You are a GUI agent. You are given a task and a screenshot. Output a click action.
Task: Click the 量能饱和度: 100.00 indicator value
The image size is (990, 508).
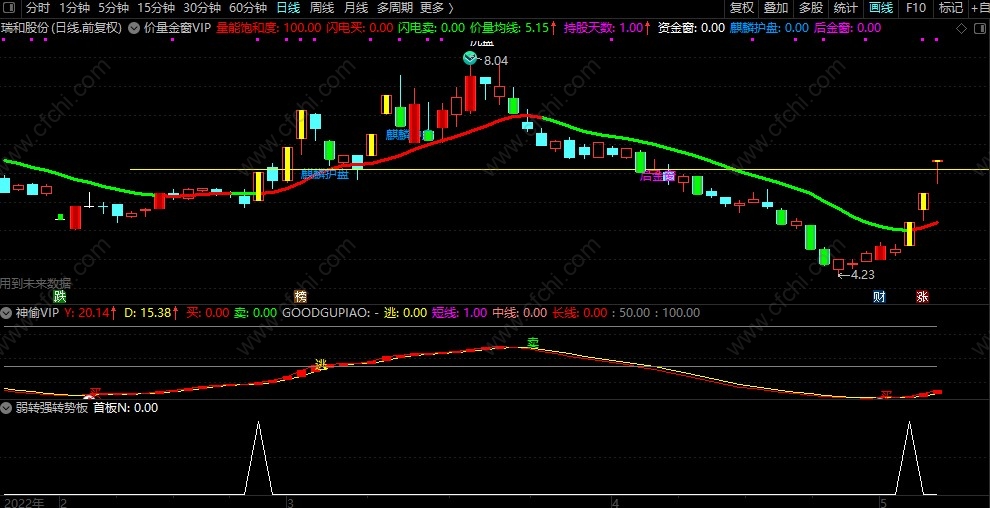[268, 28]
